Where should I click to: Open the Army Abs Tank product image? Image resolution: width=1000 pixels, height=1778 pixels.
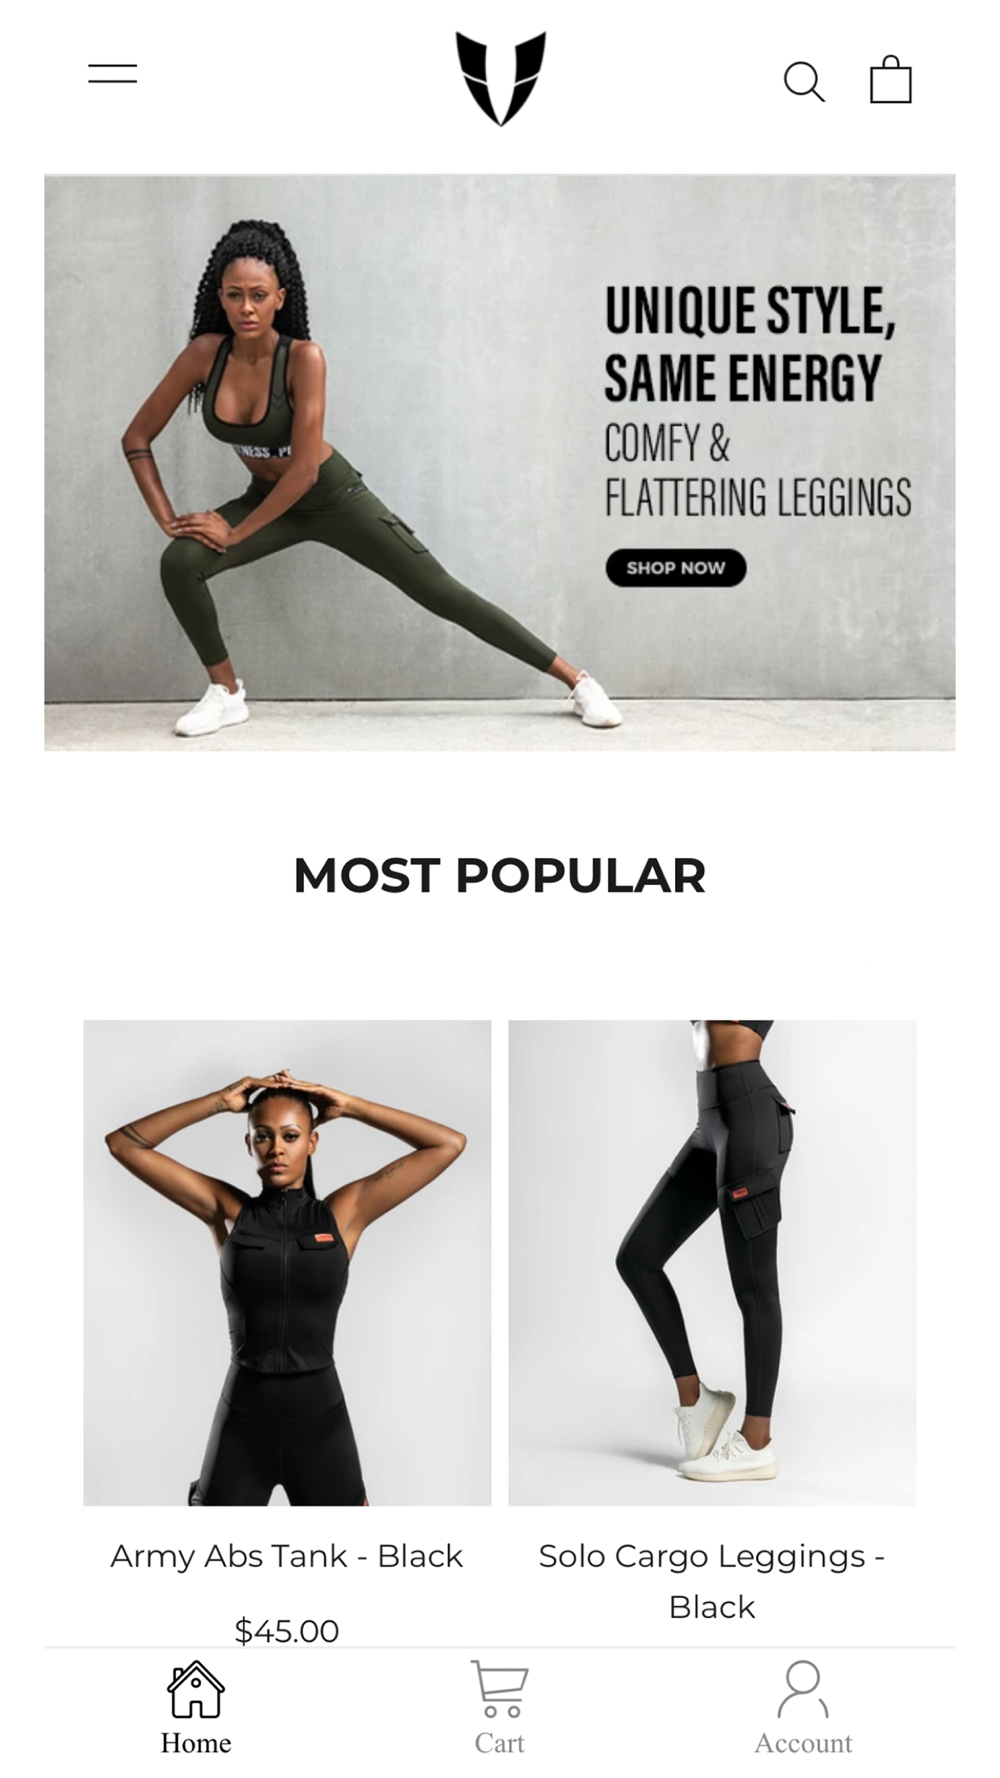(x=287, y=1263)
